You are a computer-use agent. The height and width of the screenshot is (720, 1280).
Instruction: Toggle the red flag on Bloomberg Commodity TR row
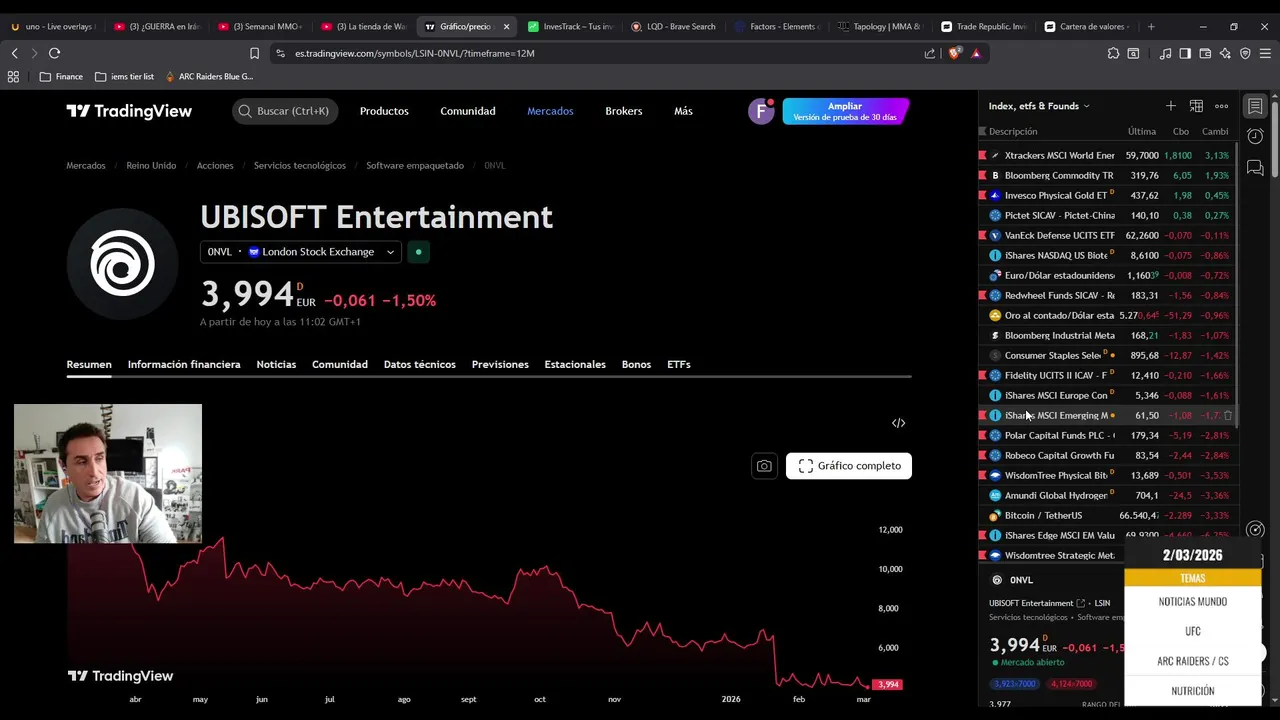(982, 175)
